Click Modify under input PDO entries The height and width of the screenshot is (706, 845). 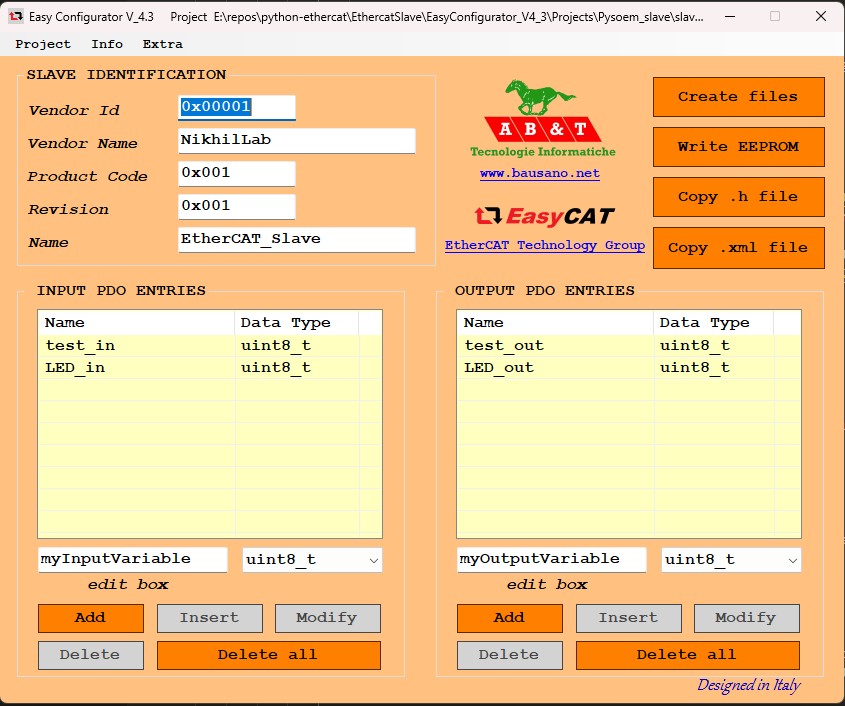[328, 618]
